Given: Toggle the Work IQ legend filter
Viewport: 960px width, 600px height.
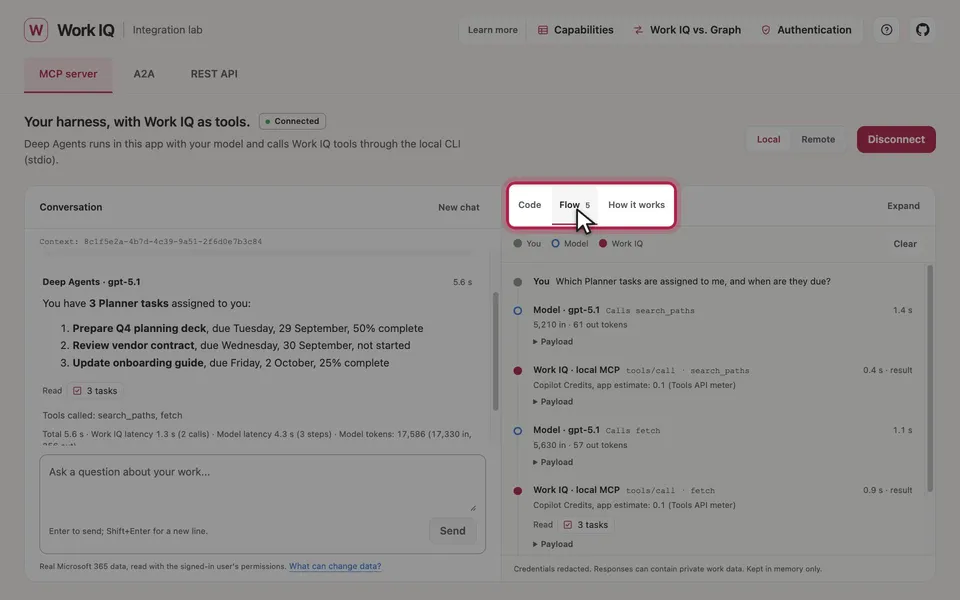Looking at the screenshot, I should tap(621, 244).
